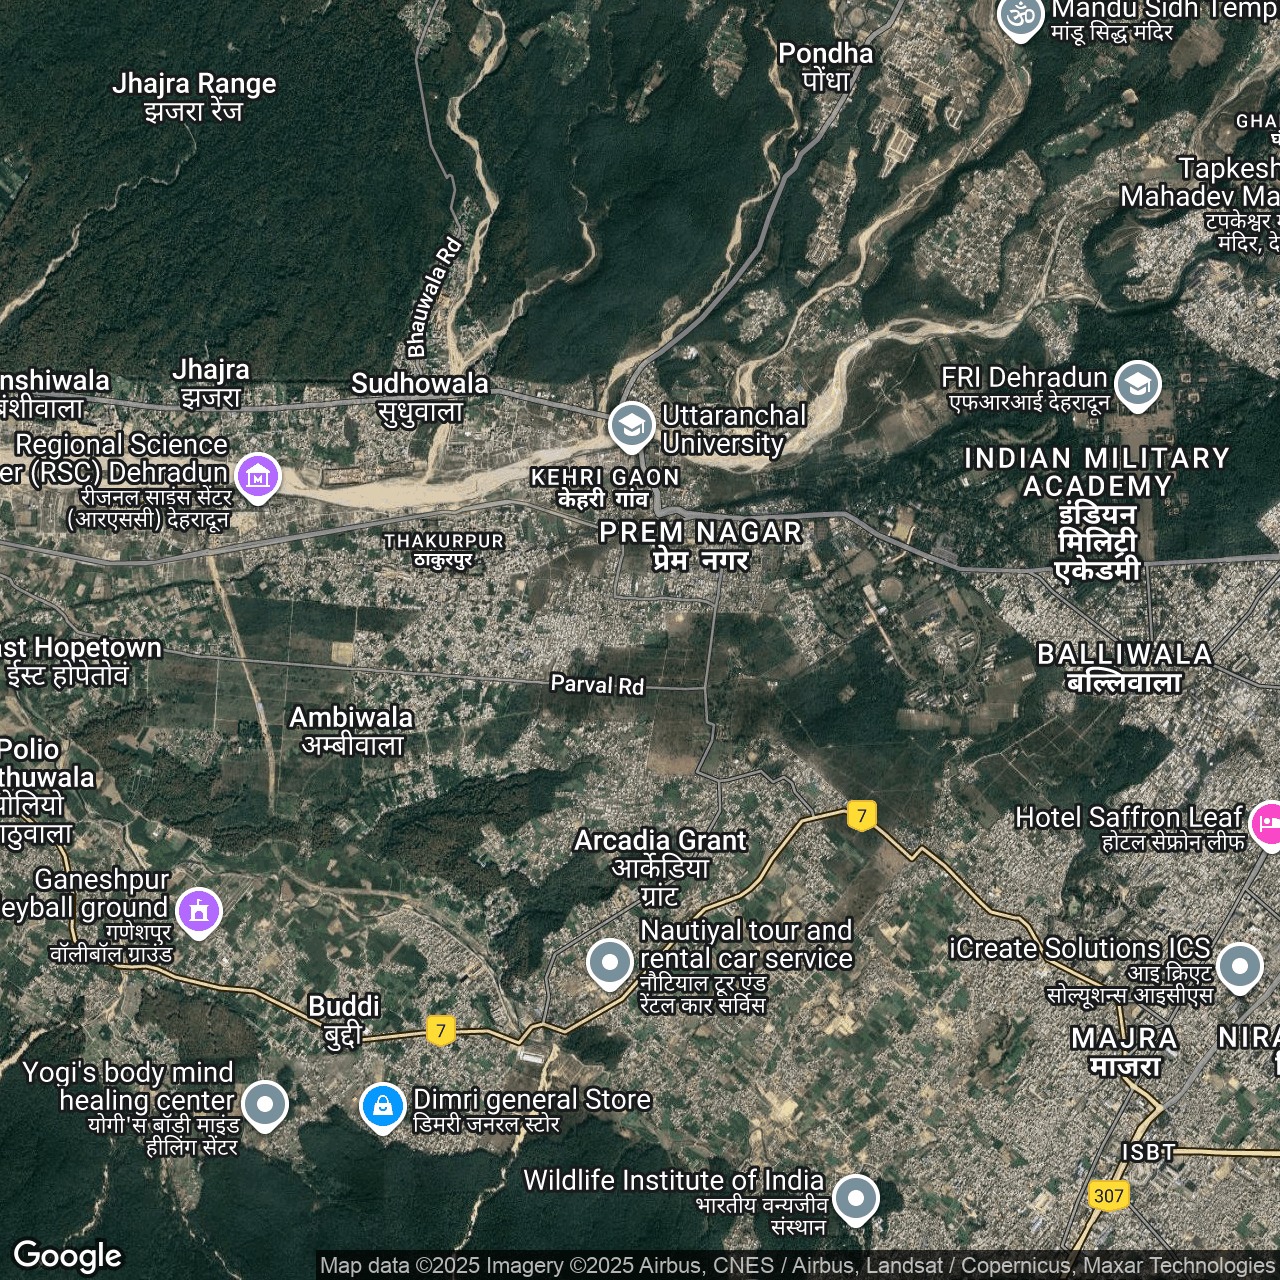1280x1280 pixels.
Task: Click the FRI Dehradun graduation cap icon
Action: coord(1138,384)
